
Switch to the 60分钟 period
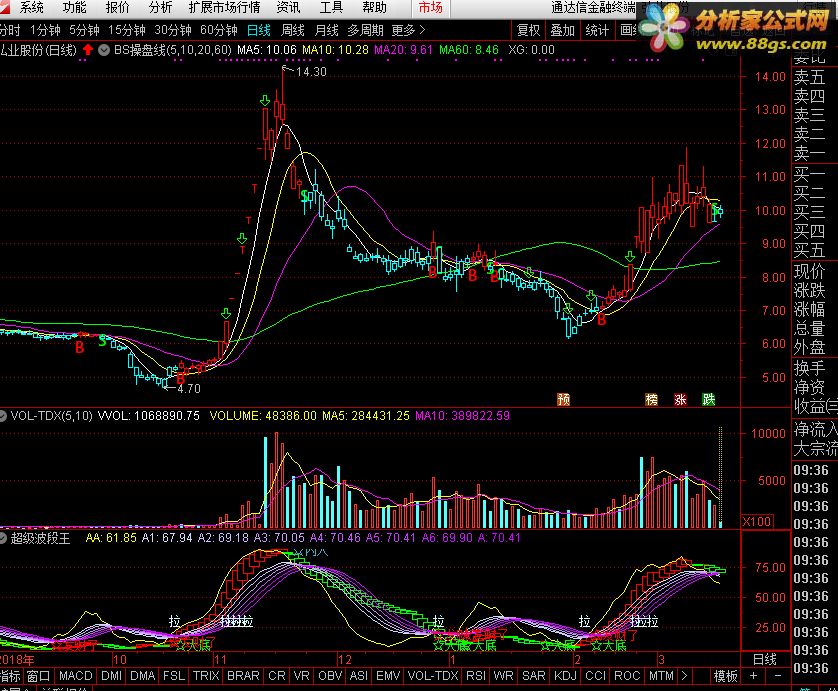tap(219, 30)
